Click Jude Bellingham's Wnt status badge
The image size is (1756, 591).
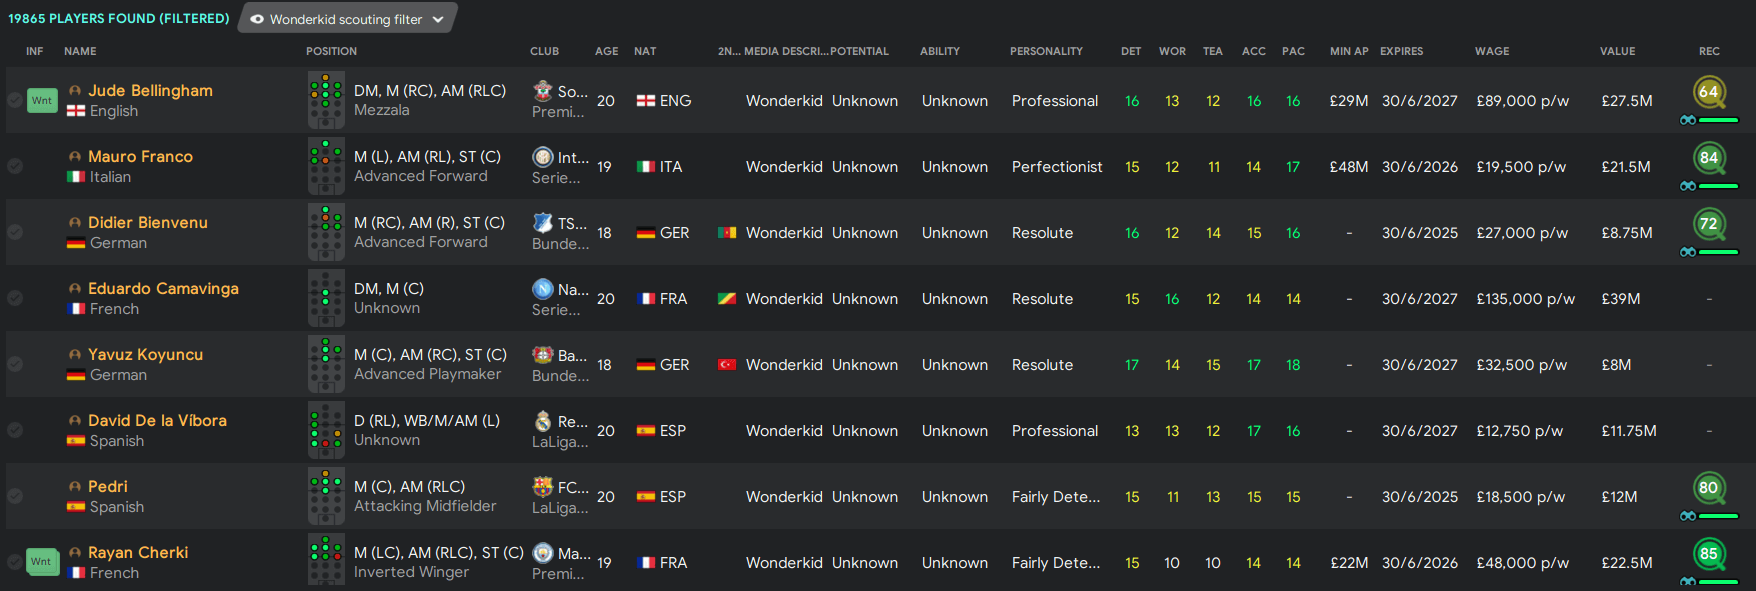coord(42,101)
